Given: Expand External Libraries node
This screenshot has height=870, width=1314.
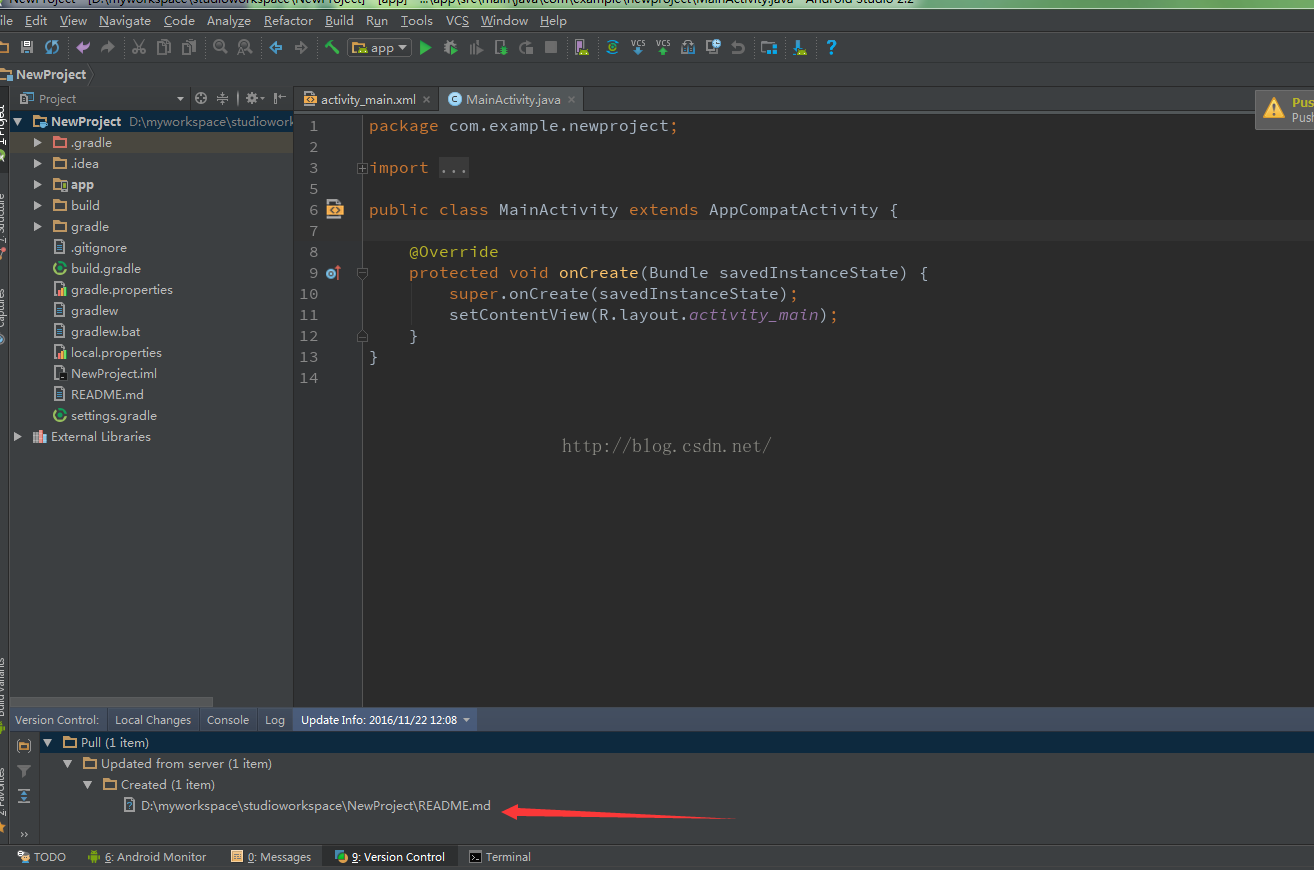Looking at the screenshot, I should (18, 436).
